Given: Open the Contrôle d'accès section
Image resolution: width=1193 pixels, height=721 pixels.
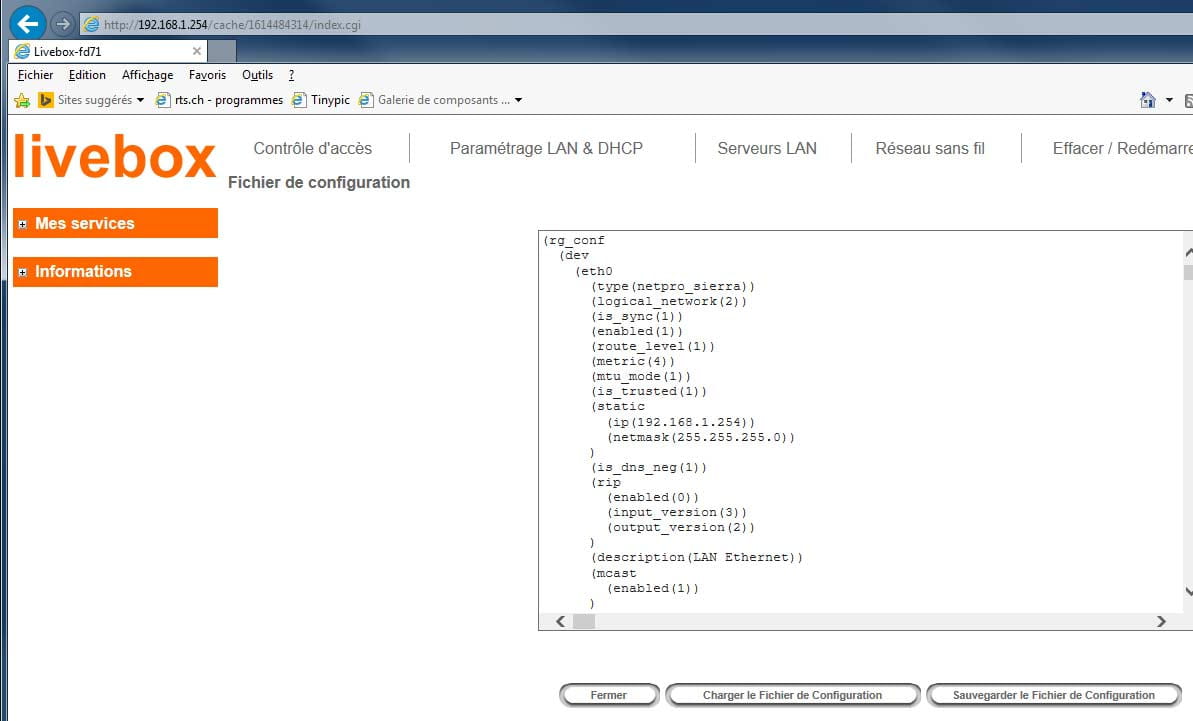Looking at the screenshot, I should point(313,148).
